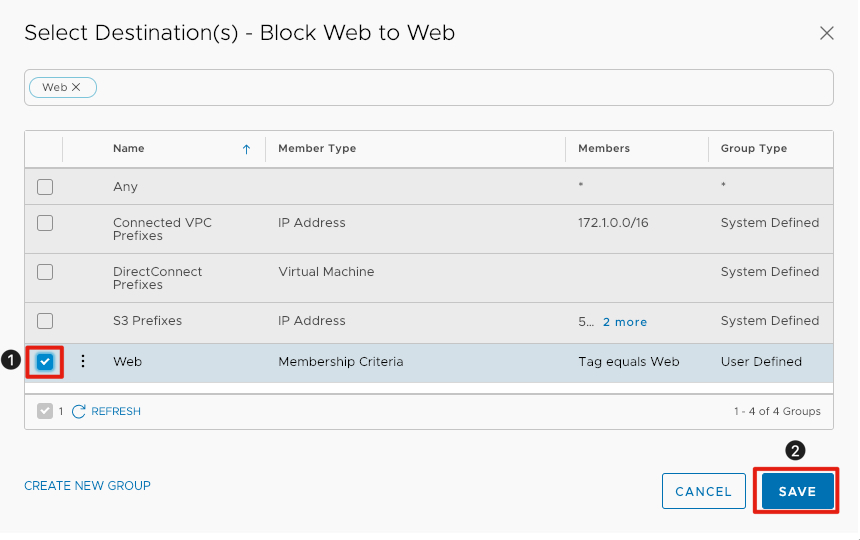The height and width of the screenshot is (540, 860).
Task: Toggle the selected-count checkbox in footer
Action: [x=45, y=411]
